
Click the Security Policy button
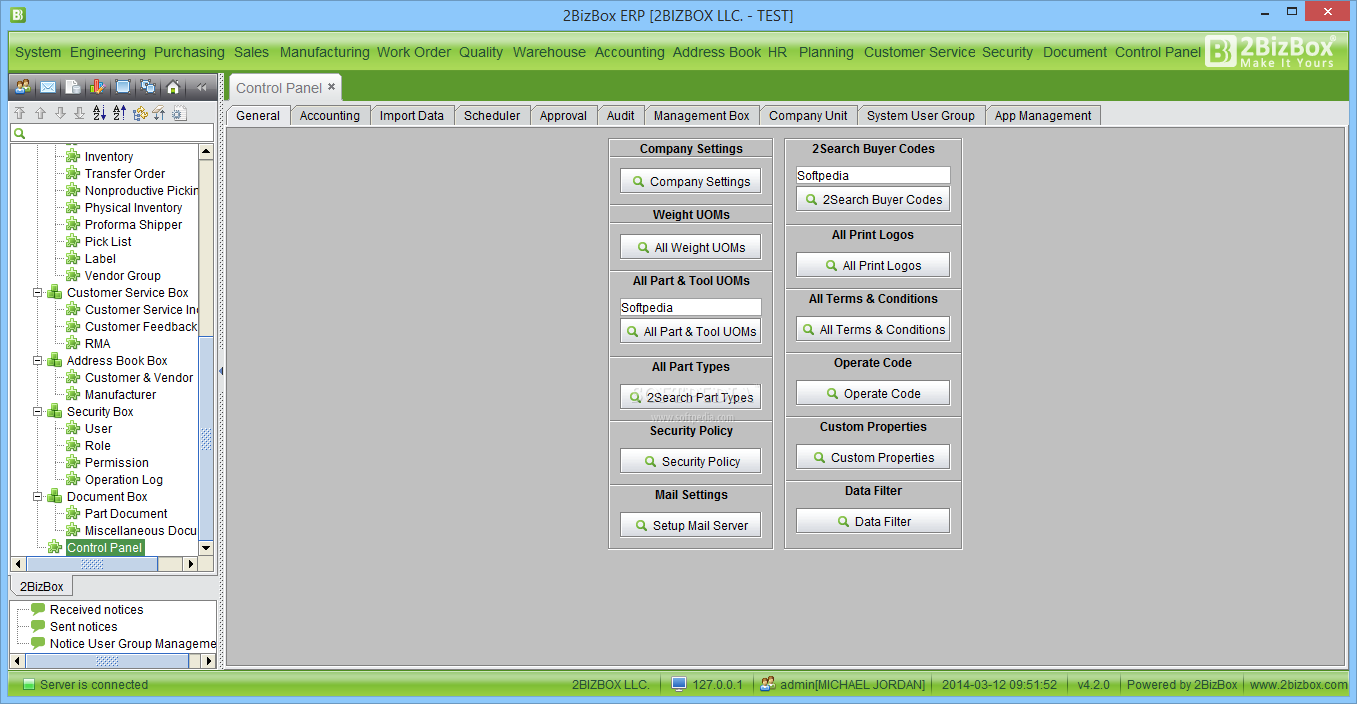click(690, 462)
